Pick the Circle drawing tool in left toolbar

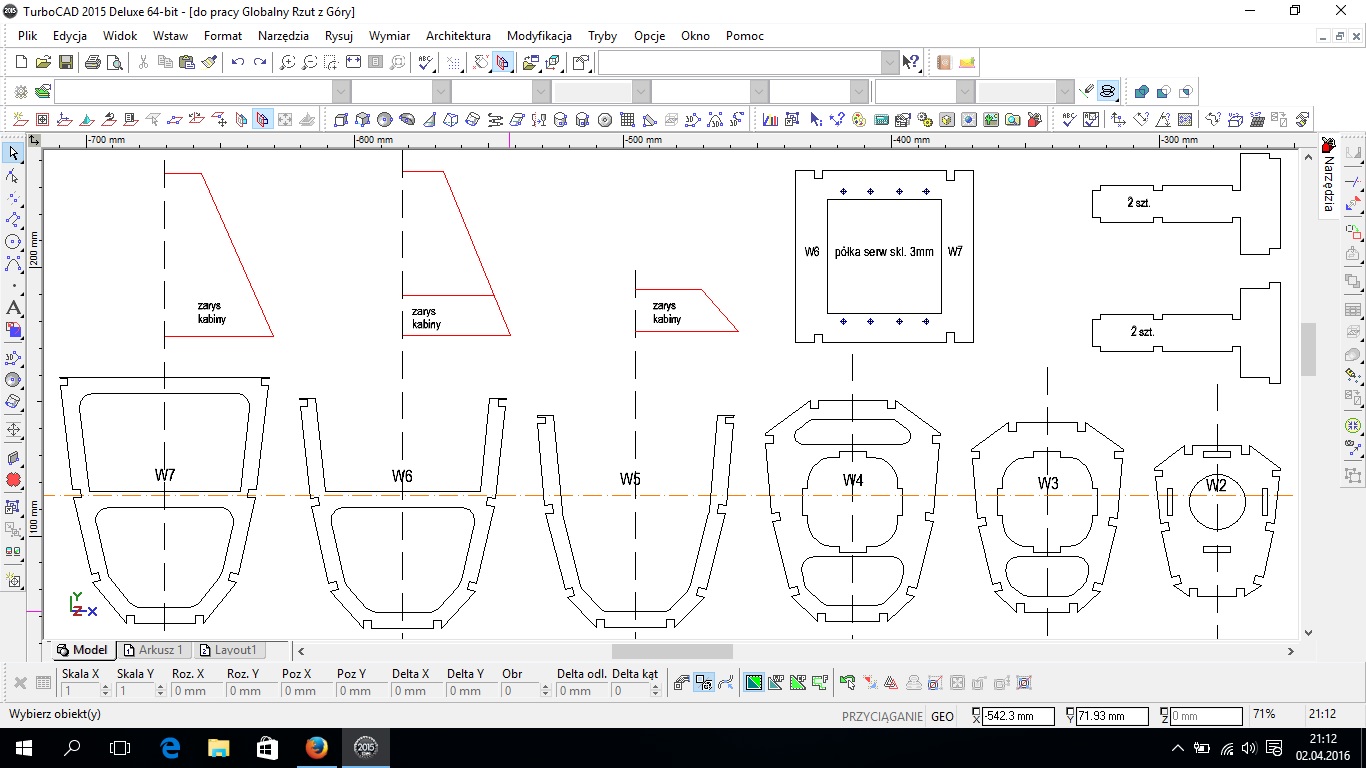[x=13, y=242]
